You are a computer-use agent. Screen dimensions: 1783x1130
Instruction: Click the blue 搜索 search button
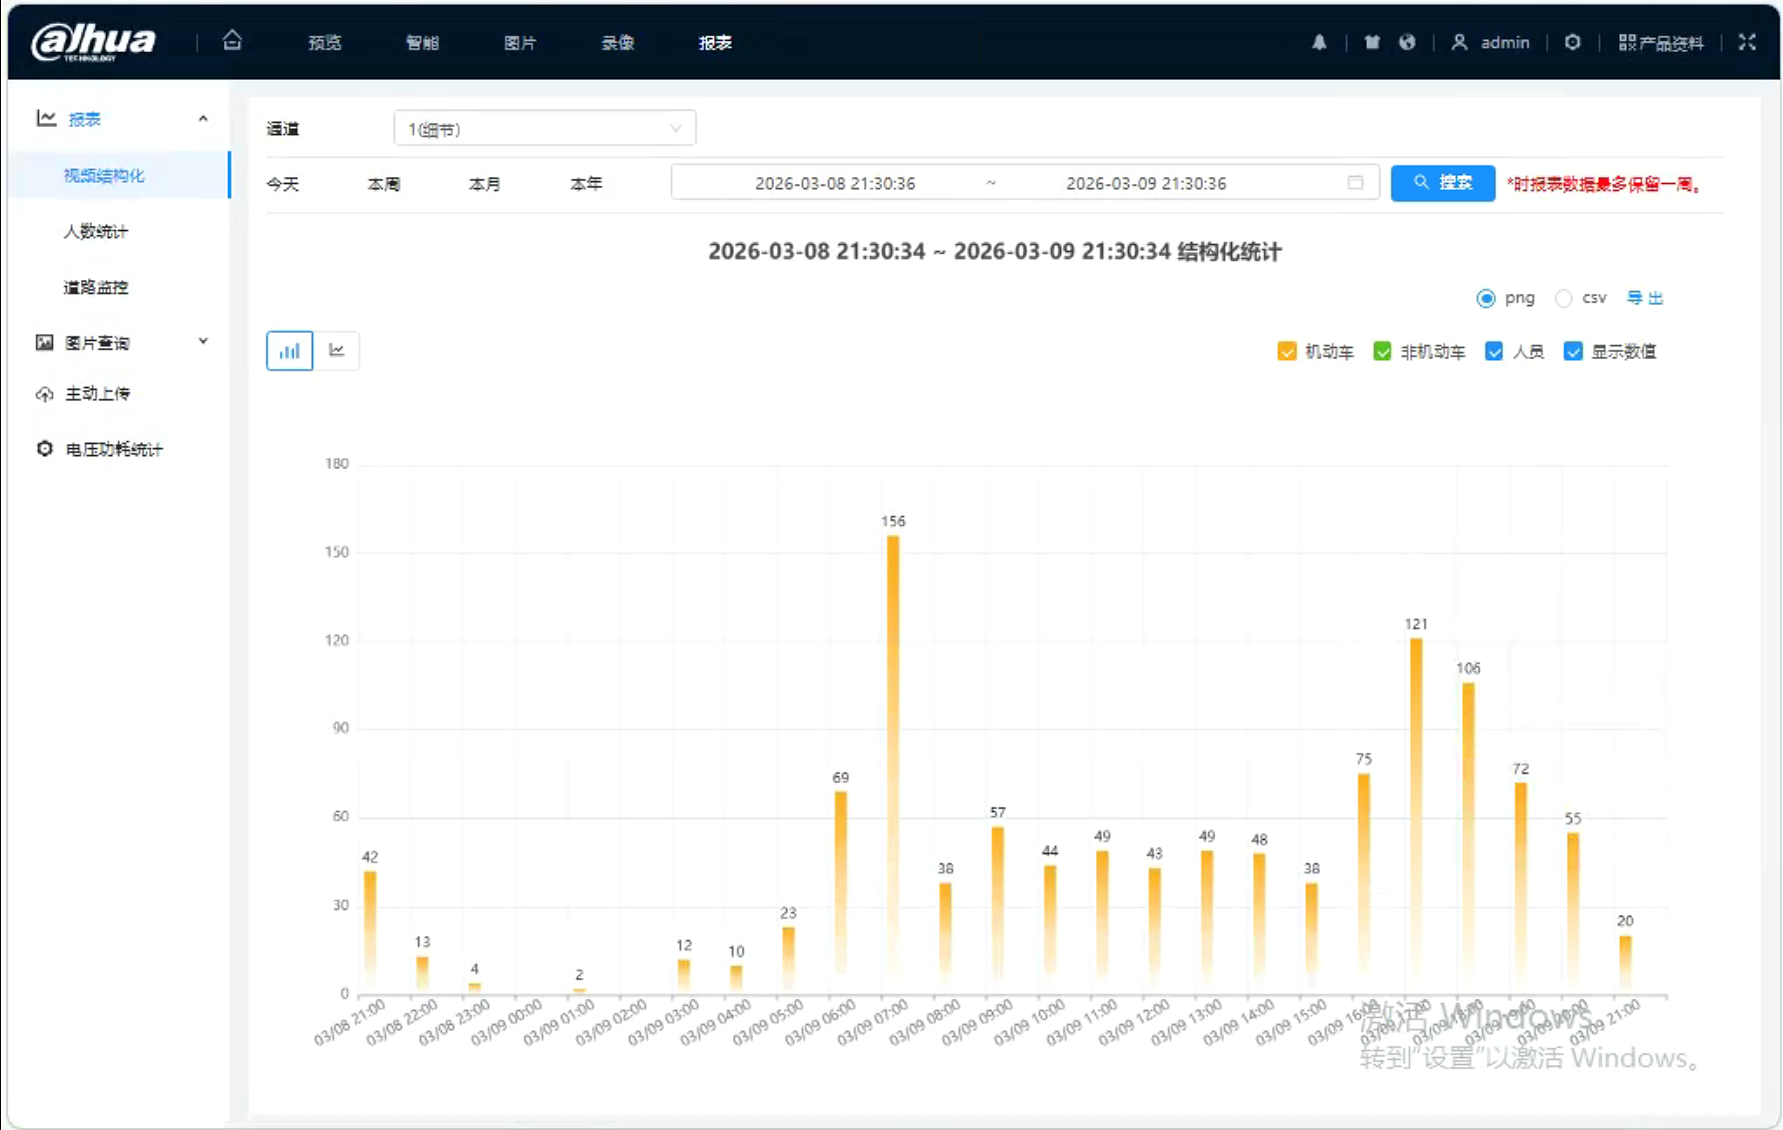click(1442, 183)
